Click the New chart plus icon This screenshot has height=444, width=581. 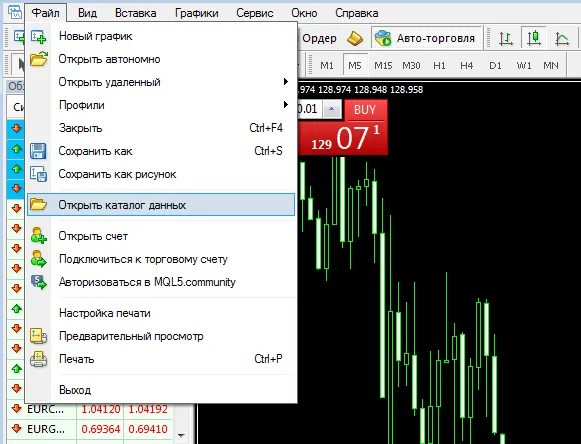(x=39, y=36)
